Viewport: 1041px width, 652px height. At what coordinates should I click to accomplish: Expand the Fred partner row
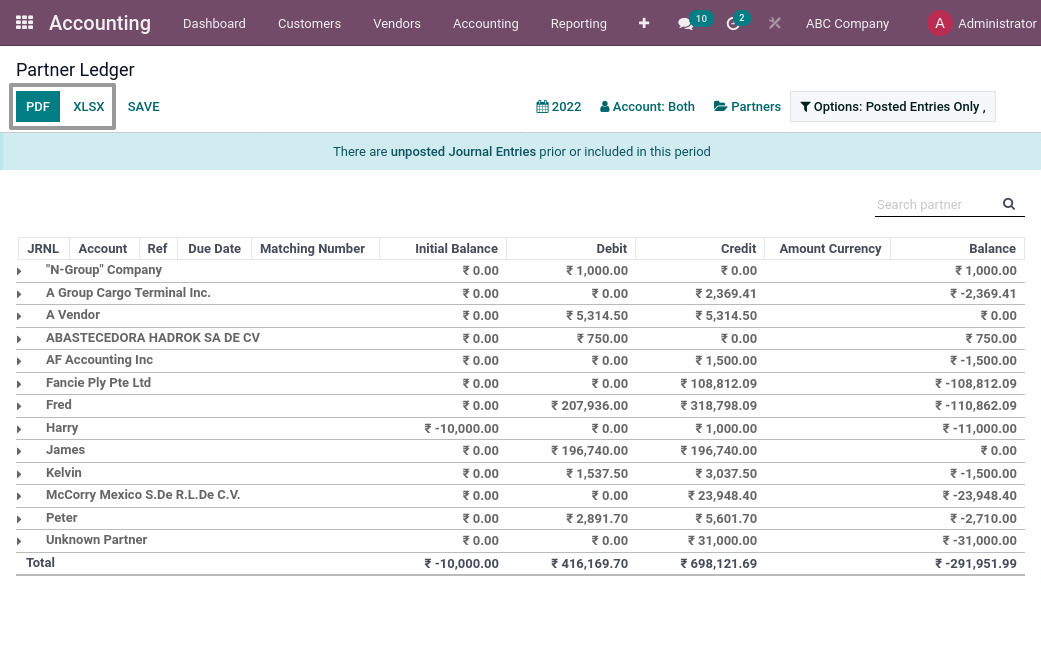coord(20,406)
